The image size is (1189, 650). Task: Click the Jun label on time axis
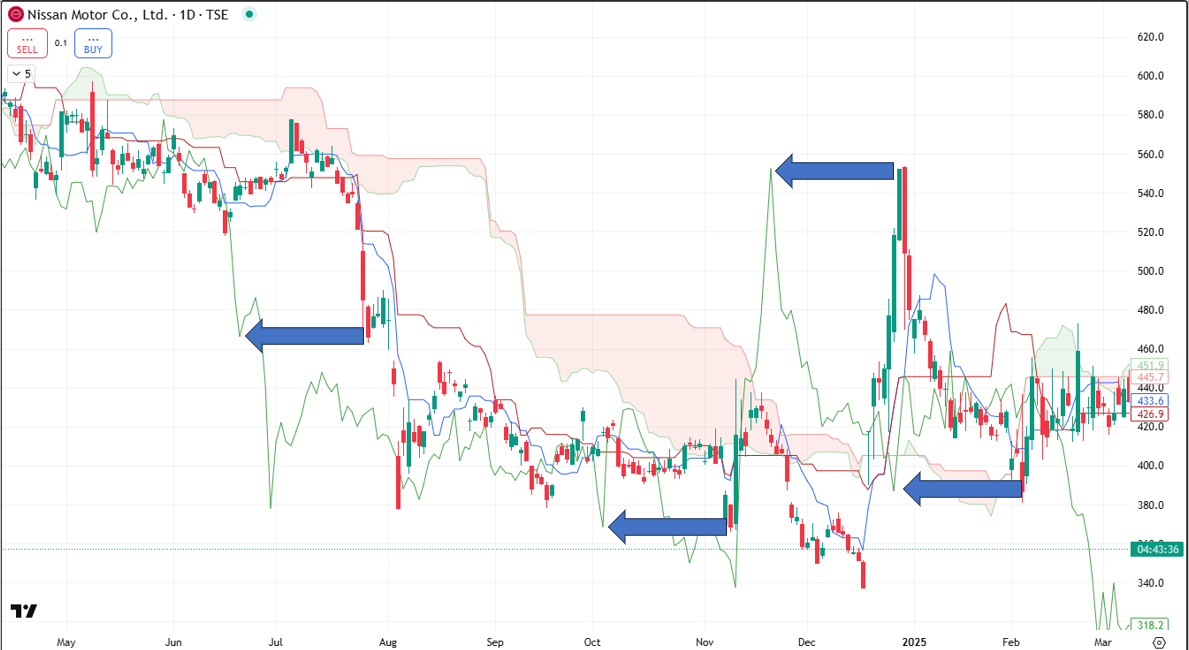point(174,642)
